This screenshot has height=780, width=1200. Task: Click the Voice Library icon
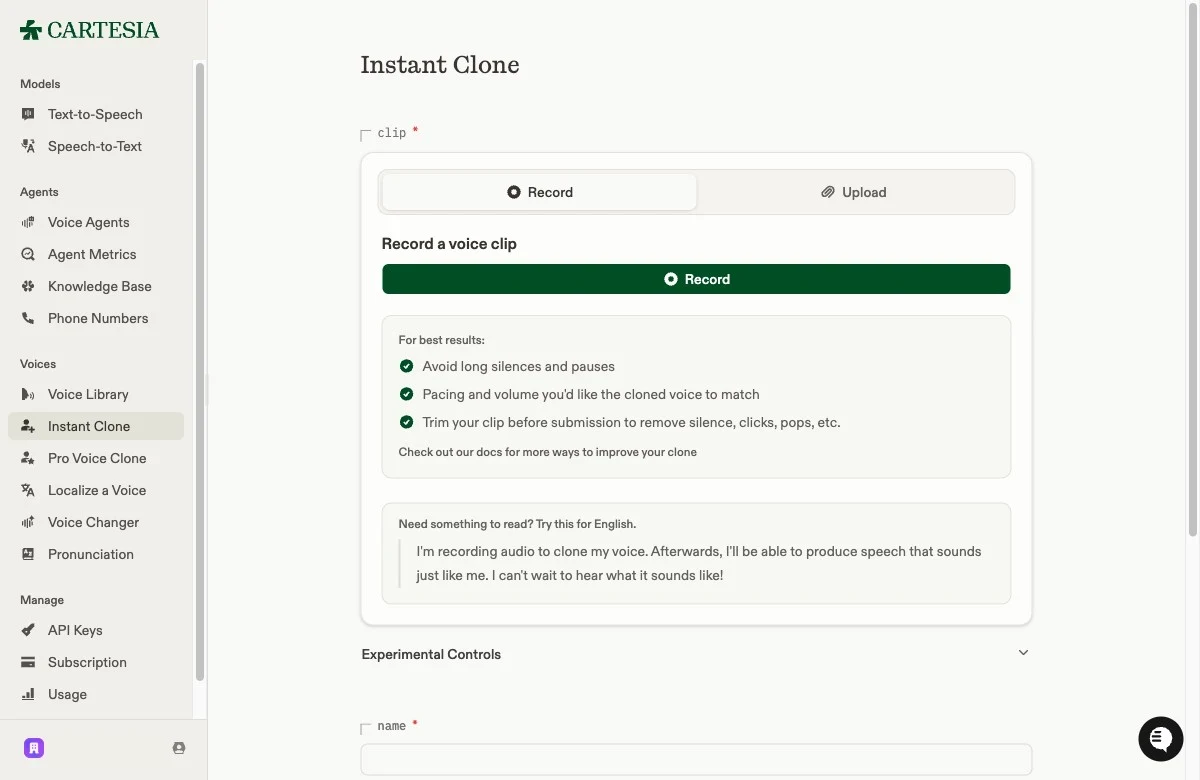tap(28, 394)
